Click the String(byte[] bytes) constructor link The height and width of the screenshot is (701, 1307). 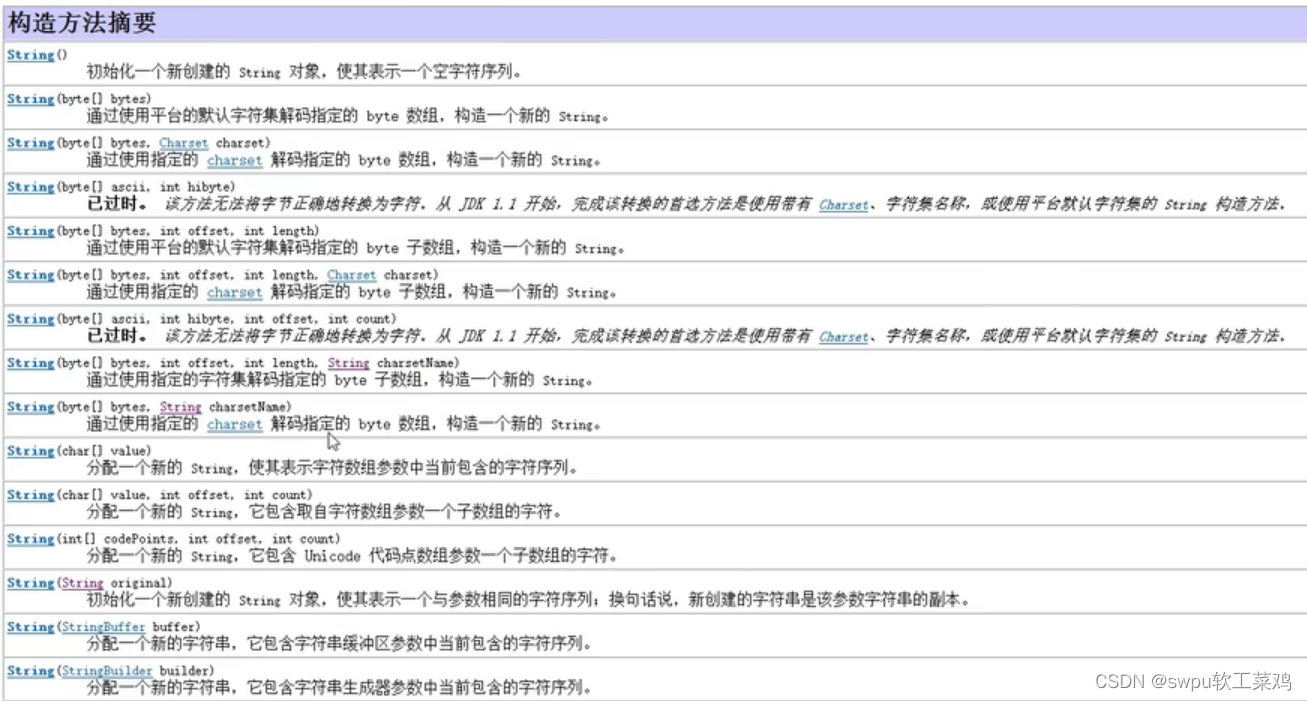coord(29,99)
